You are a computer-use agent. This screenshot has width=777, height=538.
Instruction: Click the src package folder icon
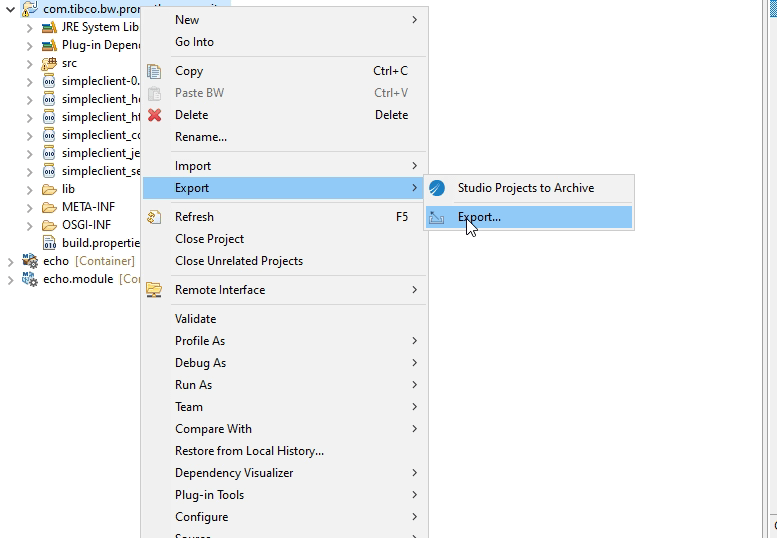point(49,63)
